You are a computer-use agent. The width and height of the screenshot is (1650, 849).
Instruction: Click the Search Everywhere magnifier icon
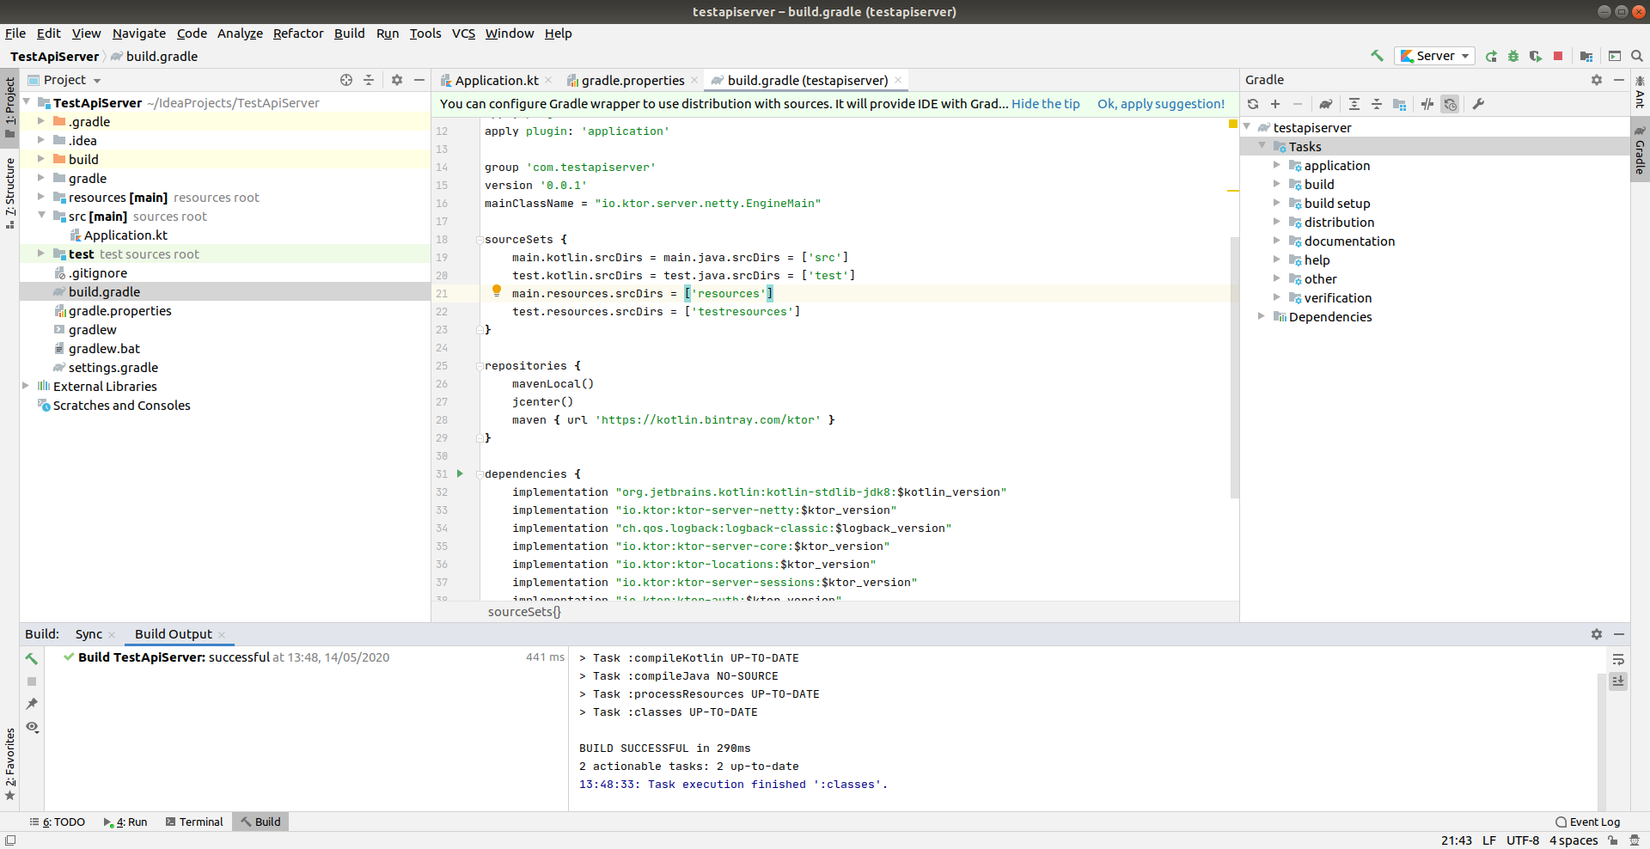tap(1637, 56)
